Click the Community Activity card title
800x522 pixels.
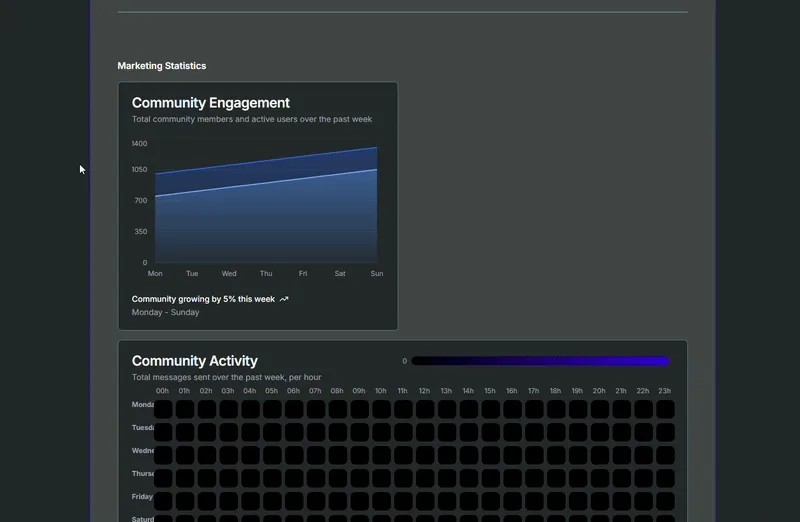(x=195, y=361)
